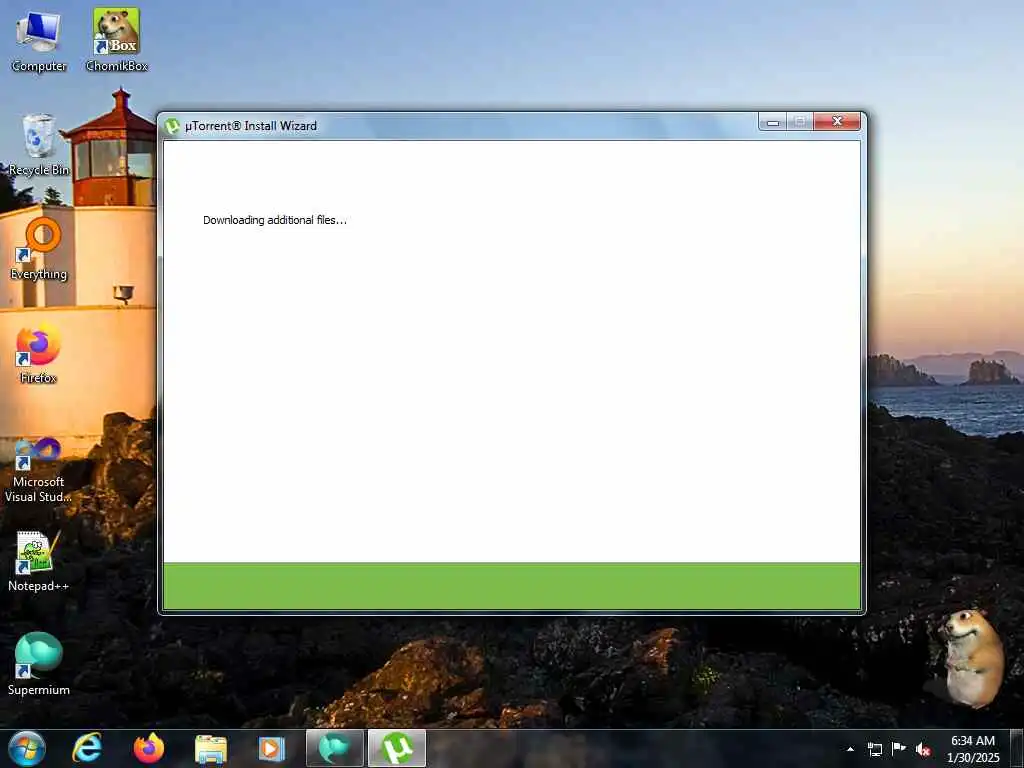Open the network status tray icon

(874, 749)
